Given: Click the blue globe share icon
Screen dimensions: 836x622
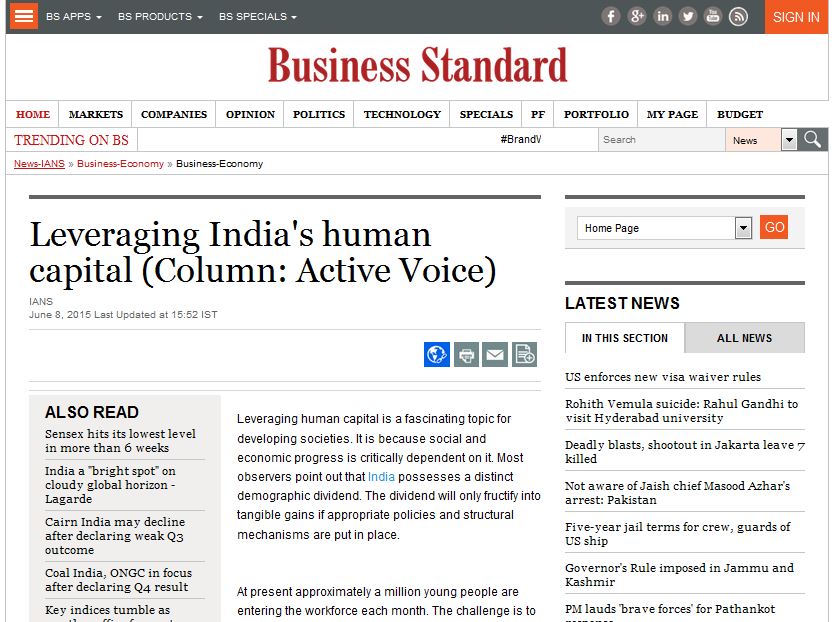Looking at the screenshot, I should coord(437,354).
